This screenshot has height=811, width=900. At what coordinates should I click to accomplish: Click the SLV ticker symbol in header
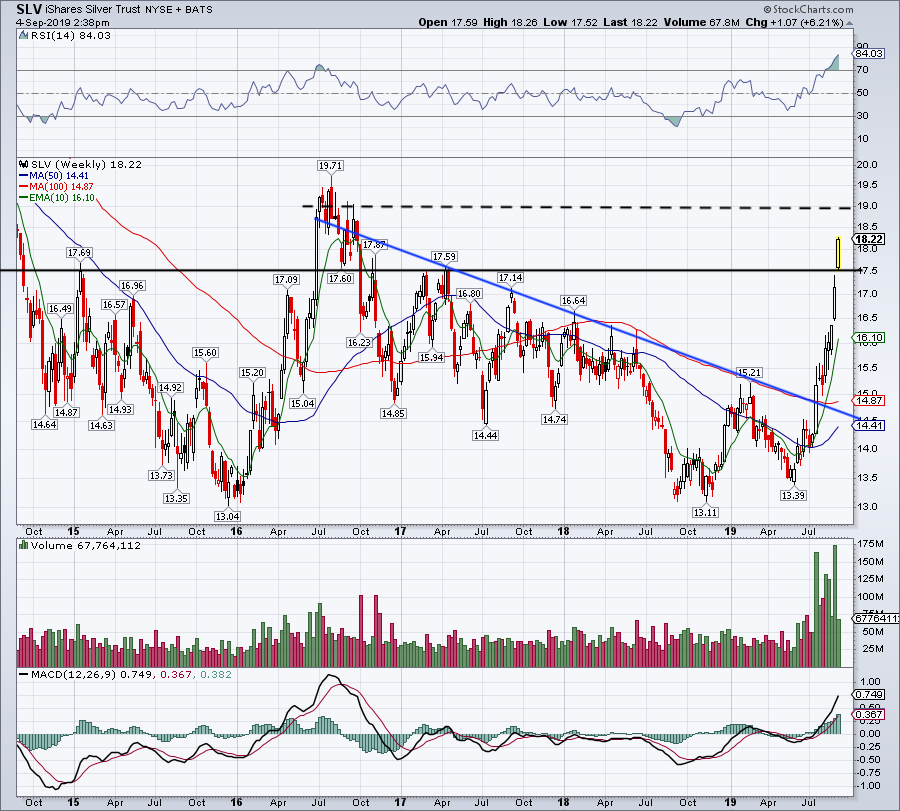click(x=28, y=9)
